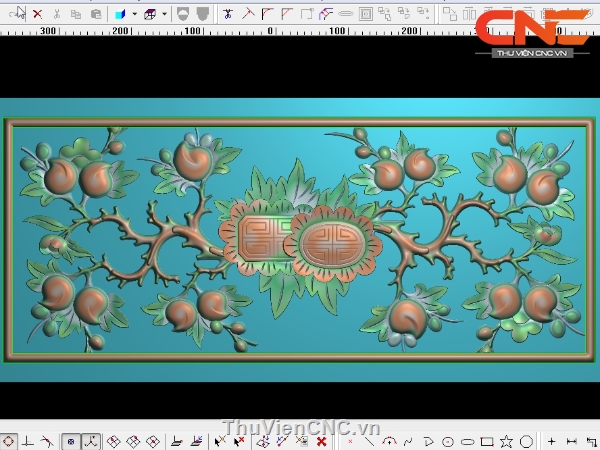The width and height of the screenshot is (600, 450).
Task: Expand dropdown arrow next to wireframe cube
Action: point(164,14)
